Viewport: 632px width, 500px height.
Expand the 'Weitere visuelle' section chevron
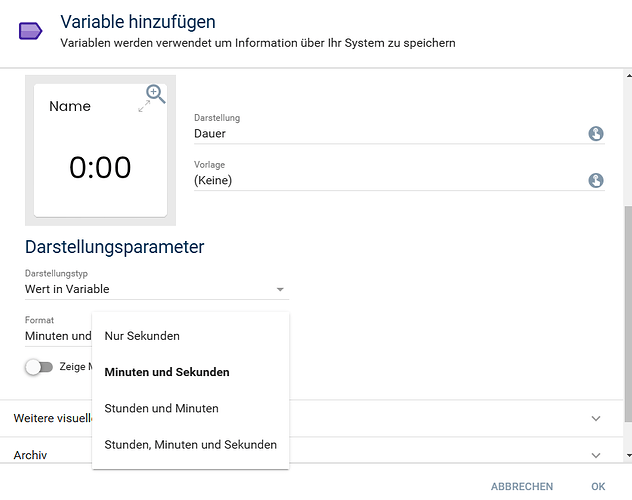point(596,418)
